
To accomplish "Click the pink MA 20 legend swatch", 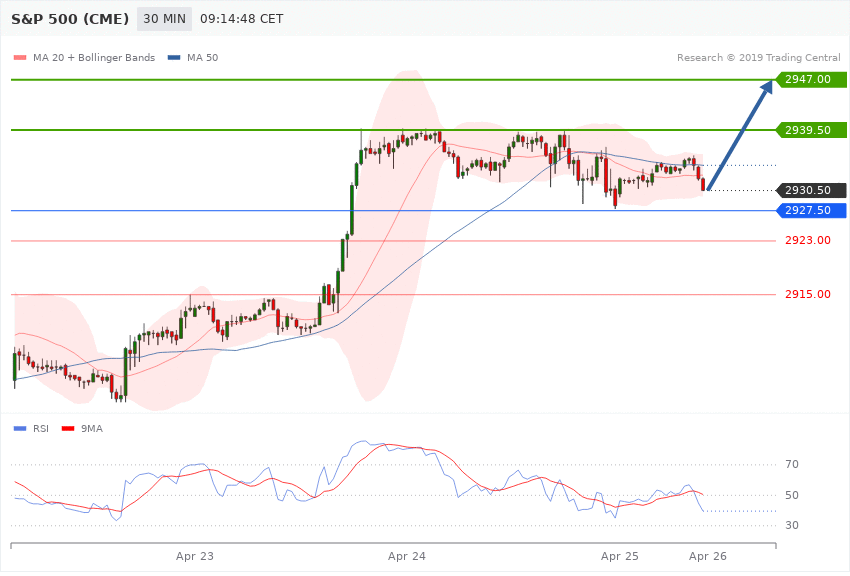I will (x=20, y=57).
